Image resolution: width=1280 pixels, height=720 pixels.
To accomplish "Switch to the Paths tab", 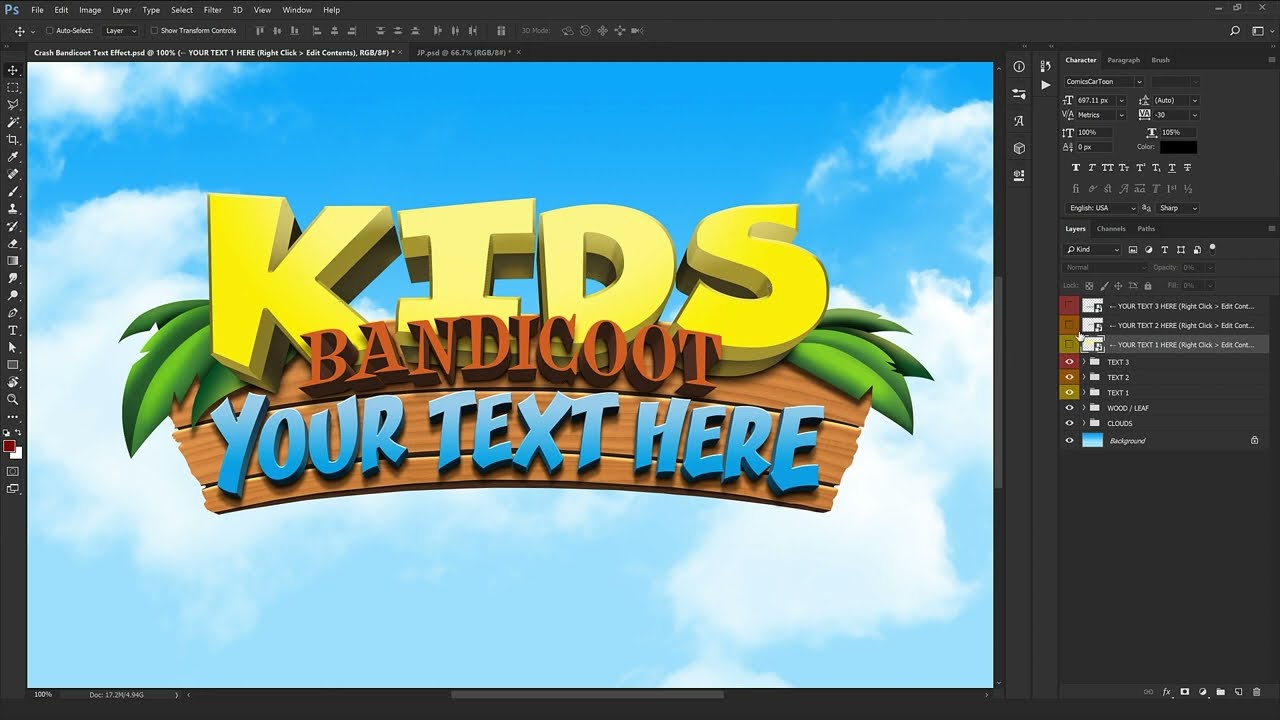I will (x=1146, y=229).
